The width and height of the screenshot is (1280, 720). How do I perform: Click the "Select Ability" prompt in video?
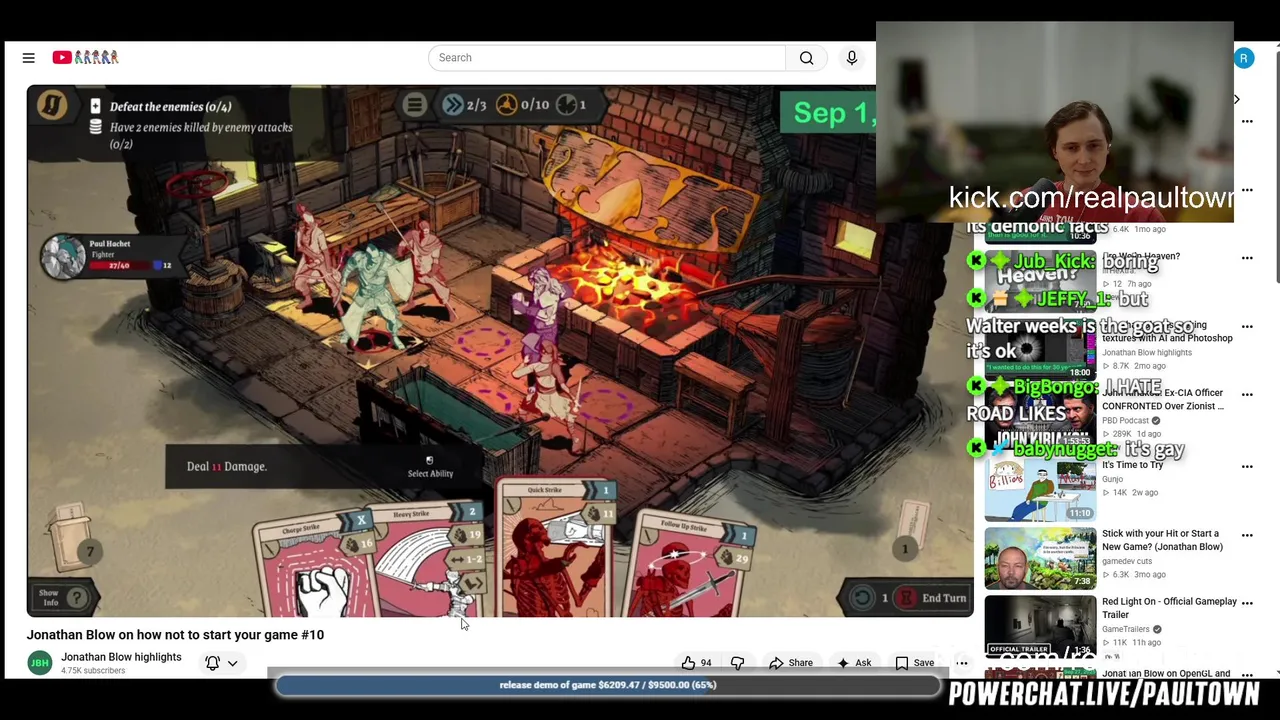(430, 468)
